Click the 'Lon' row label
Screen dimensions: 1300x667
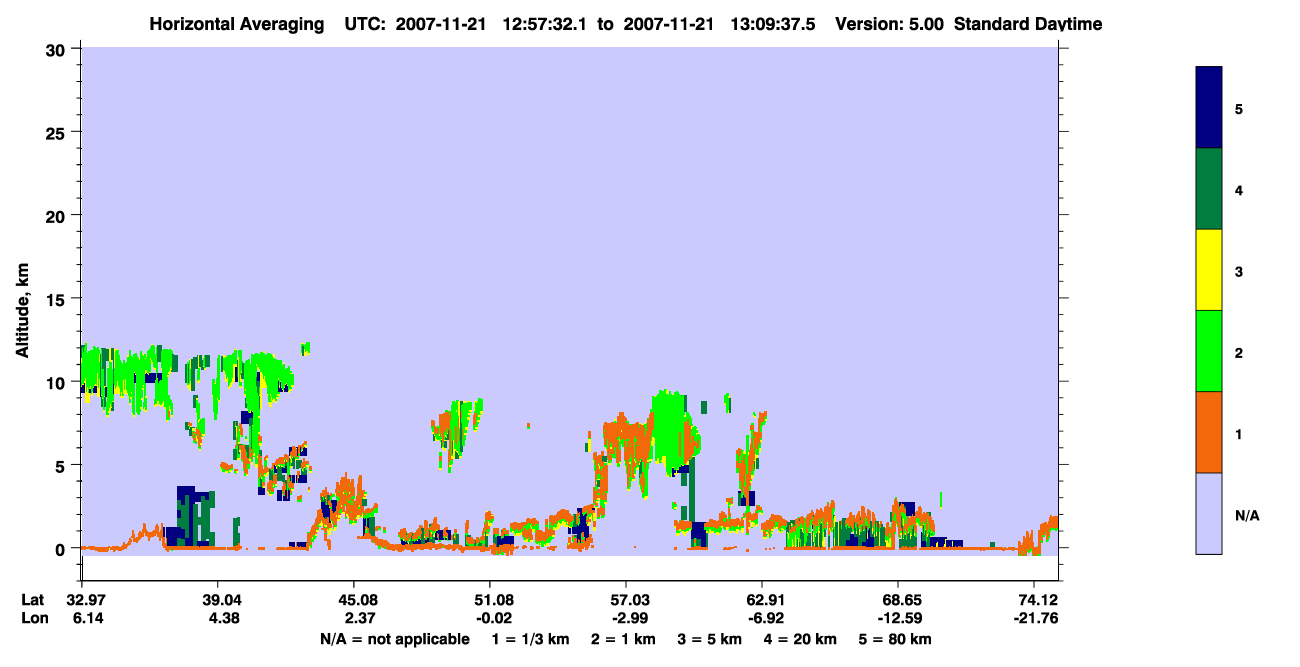point(34,618)
